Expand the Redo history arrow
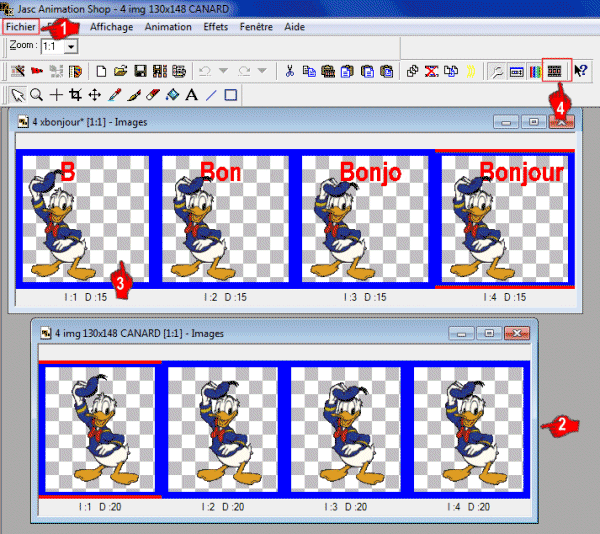The height and width of the screenshot is (534, 600). [x=262, y=71]
